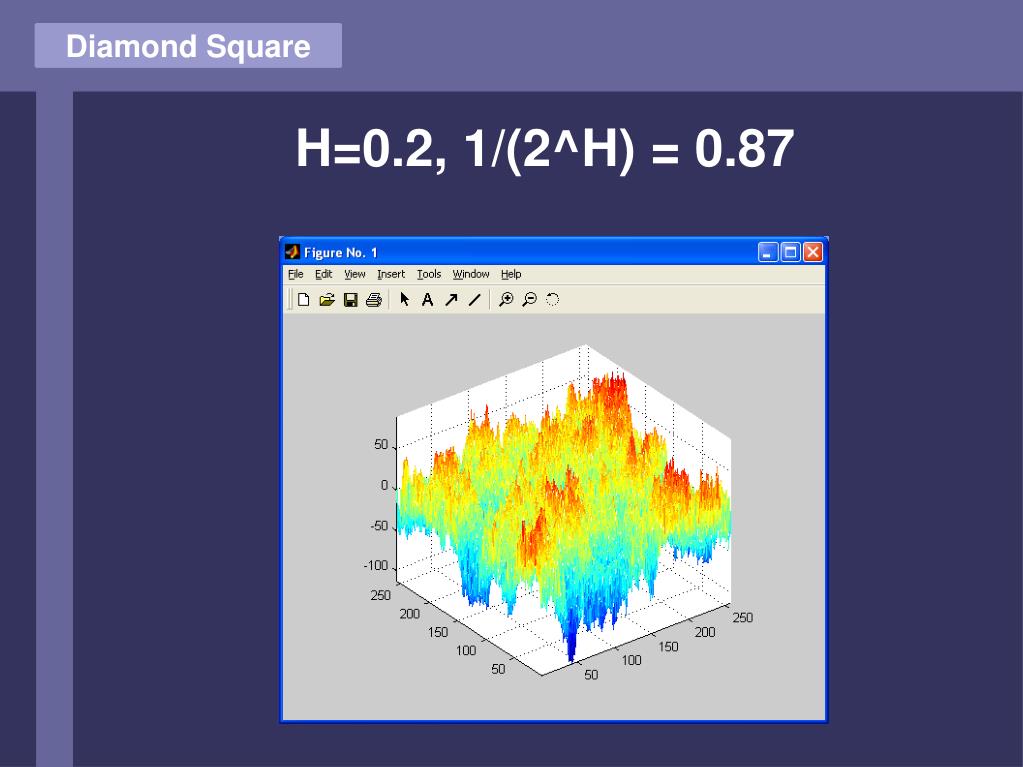
Task: Click the z-axis label 0
Action: point(384,485)
